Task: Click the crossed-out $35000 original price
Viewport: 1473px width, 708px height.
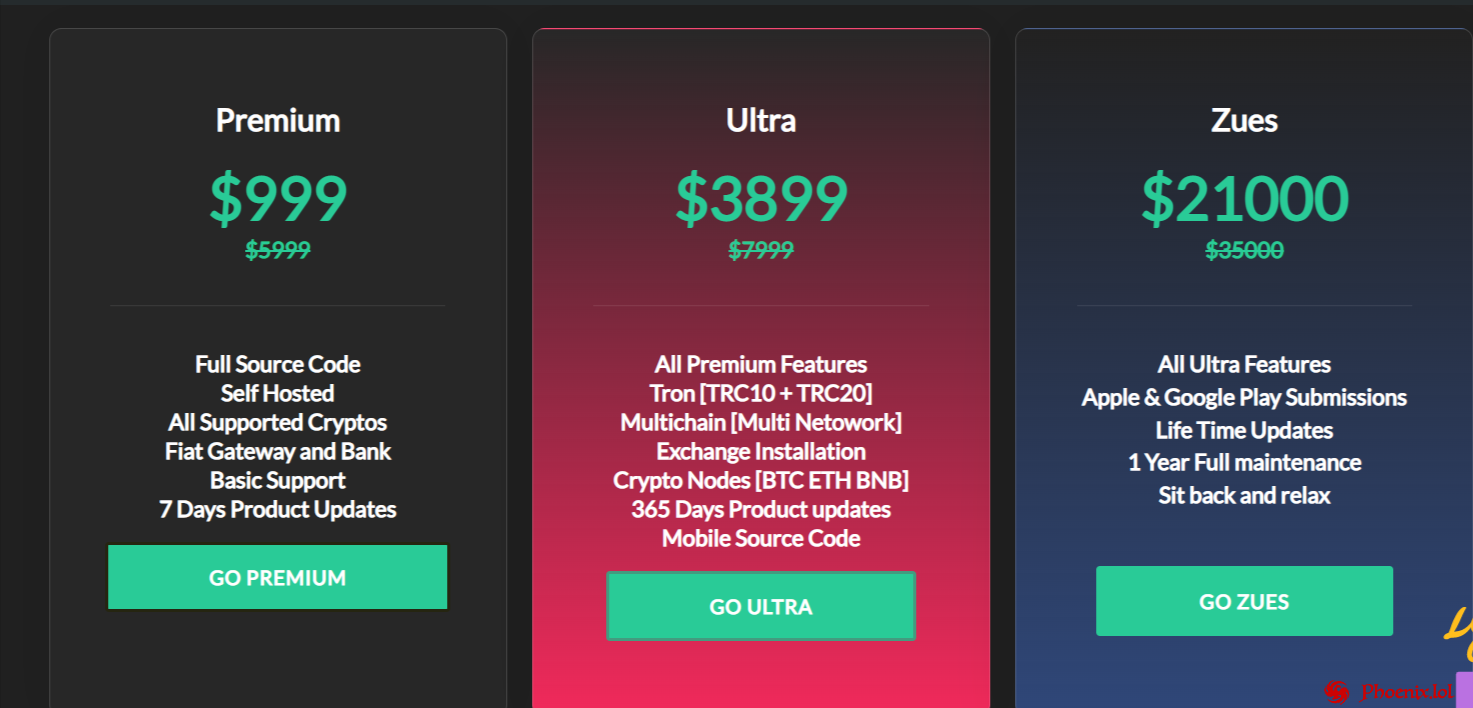Action: 1244,250
